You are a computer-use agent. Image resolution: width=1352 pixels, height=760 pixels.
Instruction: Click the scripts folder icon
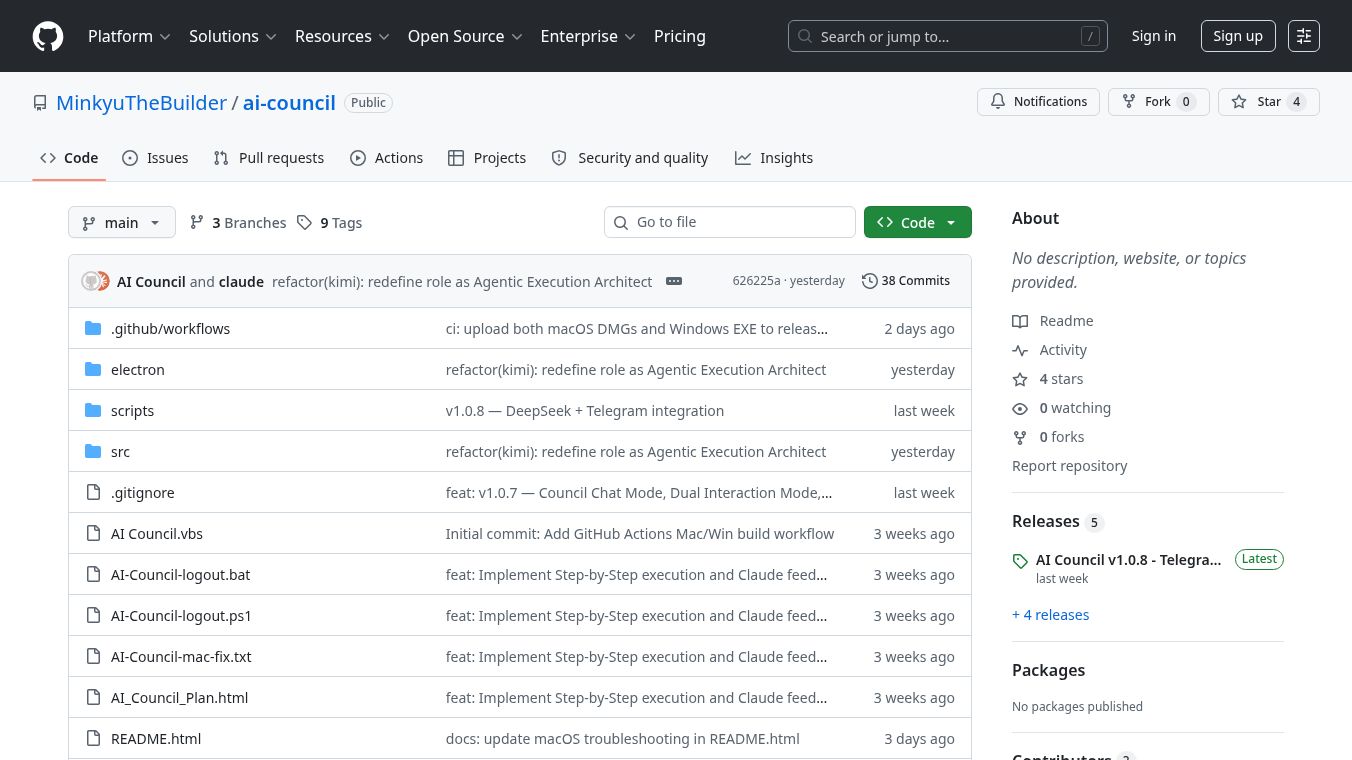point(93,410)
